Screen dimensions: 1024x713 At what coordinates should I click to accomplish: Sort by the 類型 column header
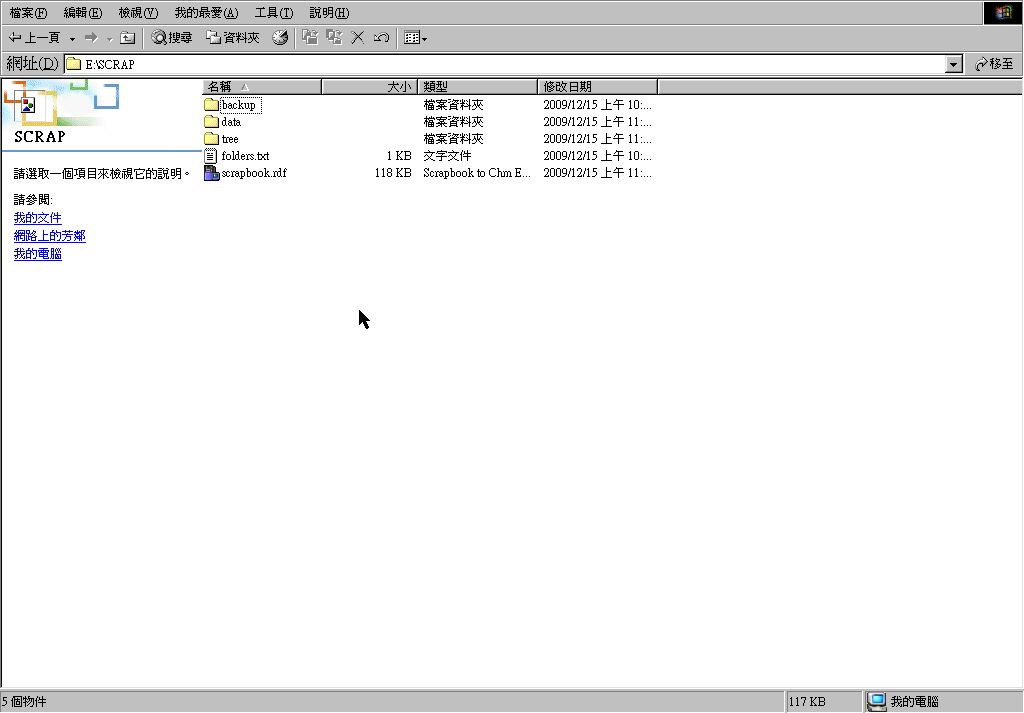pyautogui.click(x=477, y=86)
